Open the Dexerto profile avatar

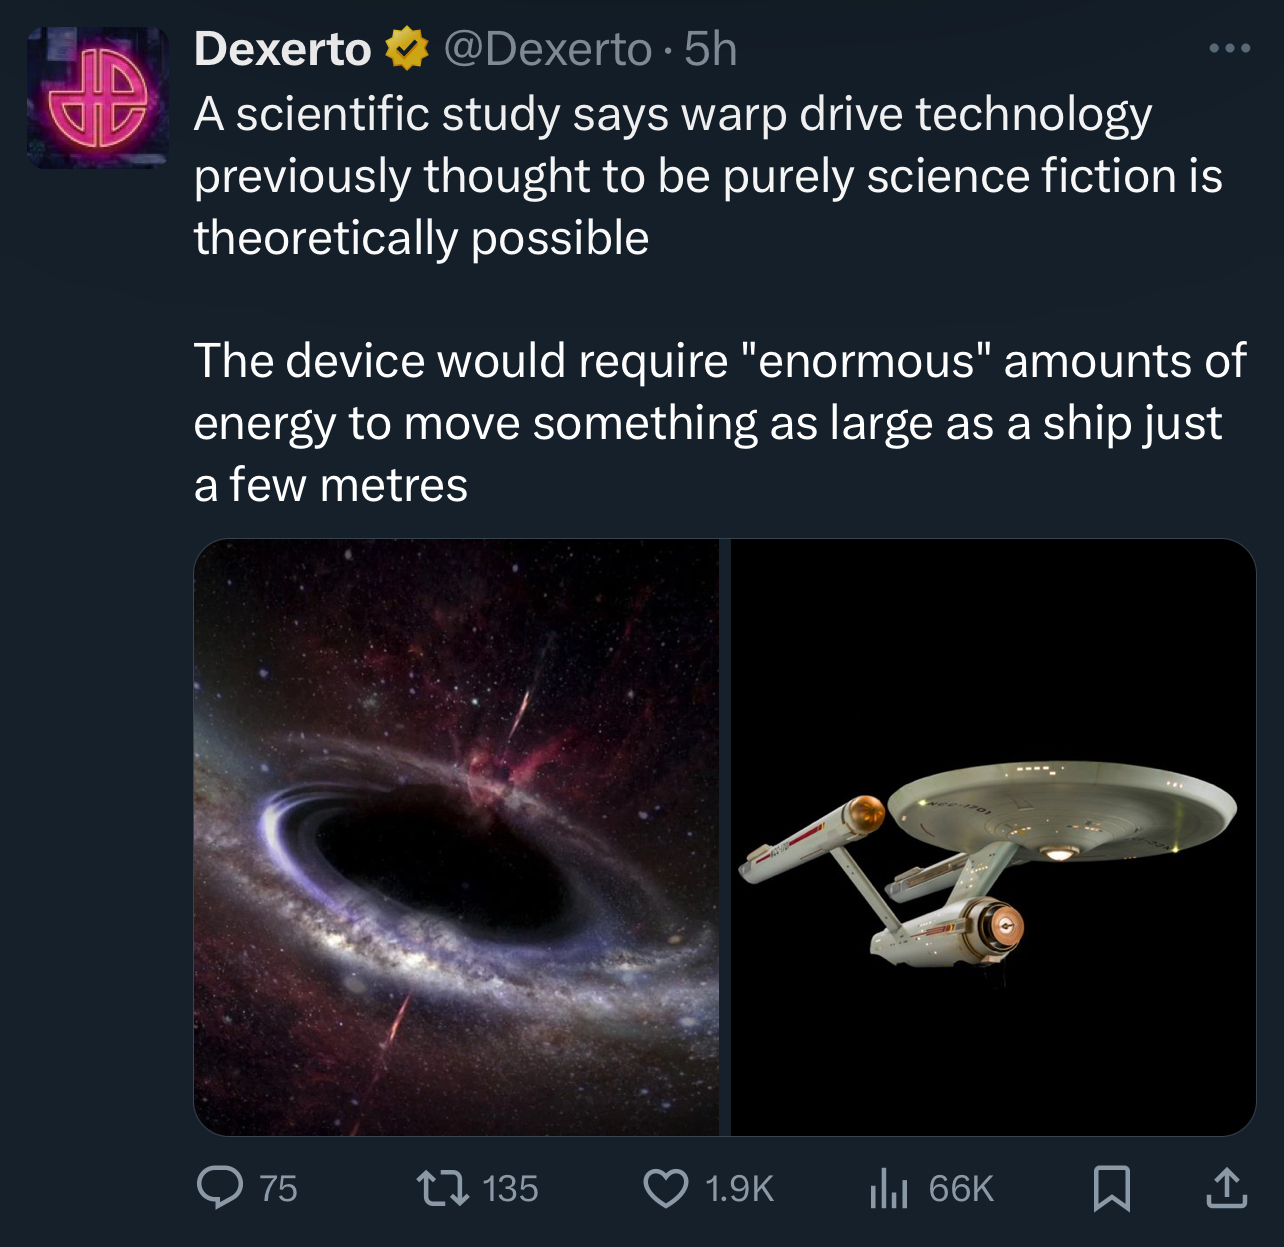pos(97,98)
